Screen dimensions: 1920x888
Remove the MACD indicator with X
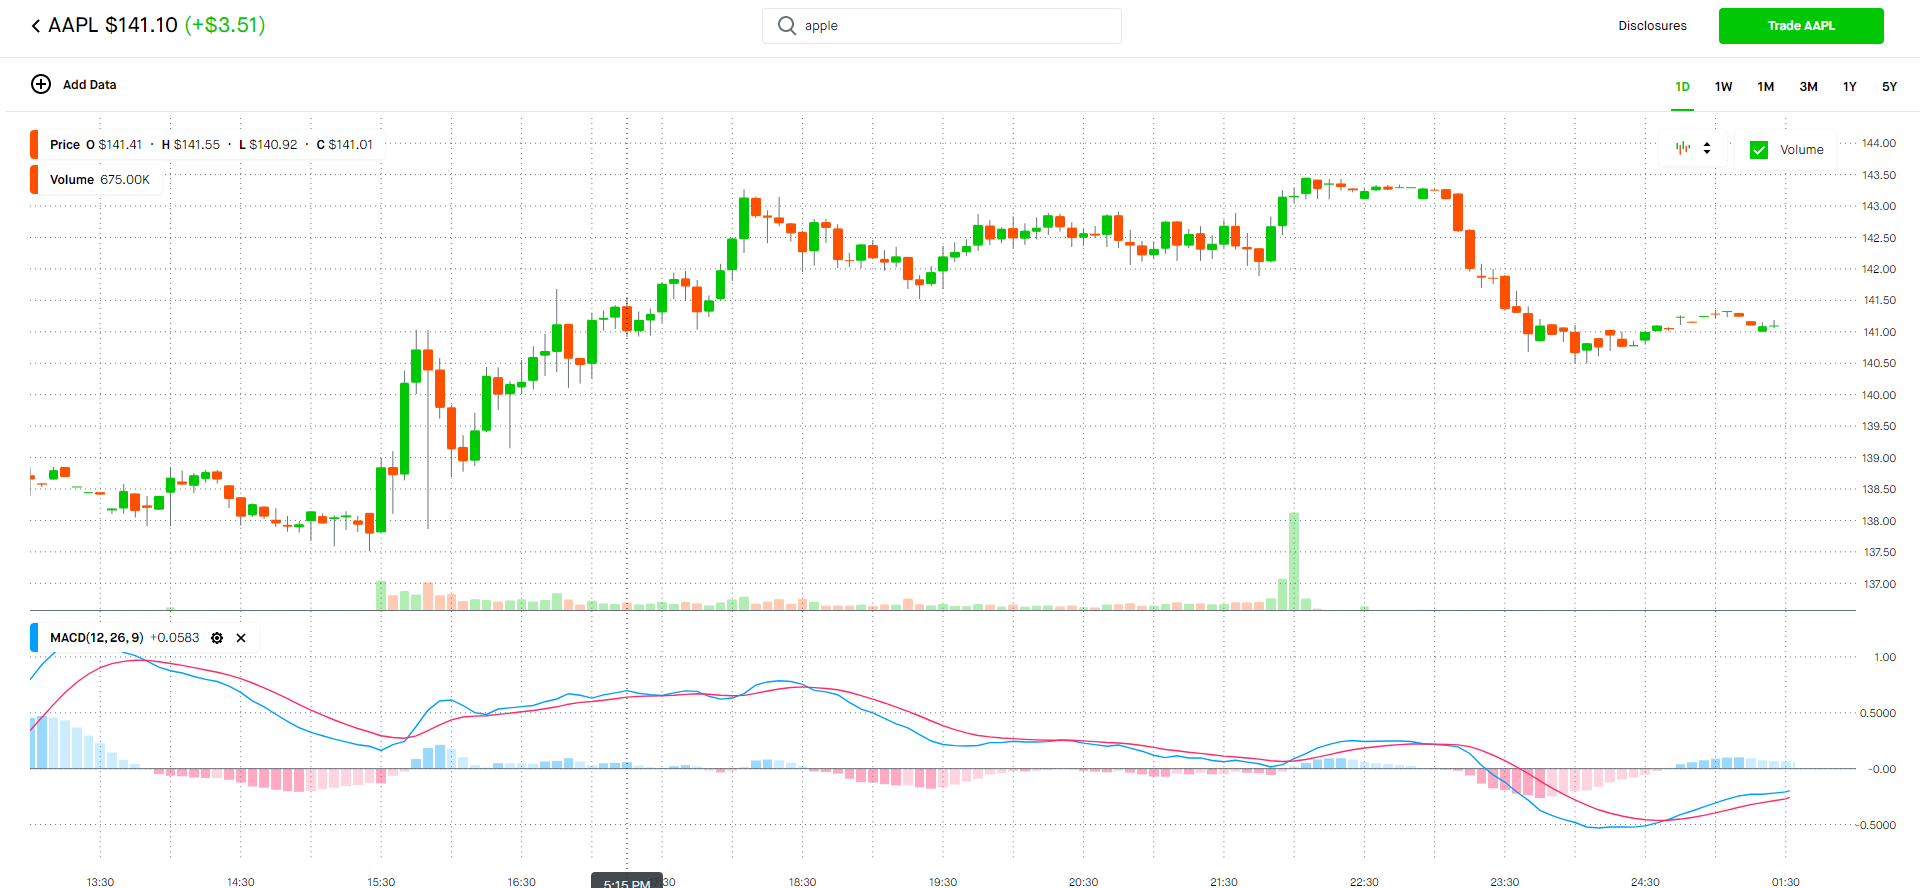(x=241, y=638)
